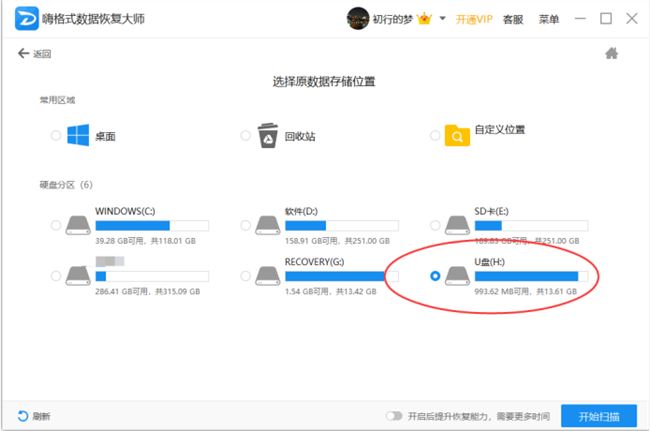Click the U盘(H:) drive icon

coord(457,276)
